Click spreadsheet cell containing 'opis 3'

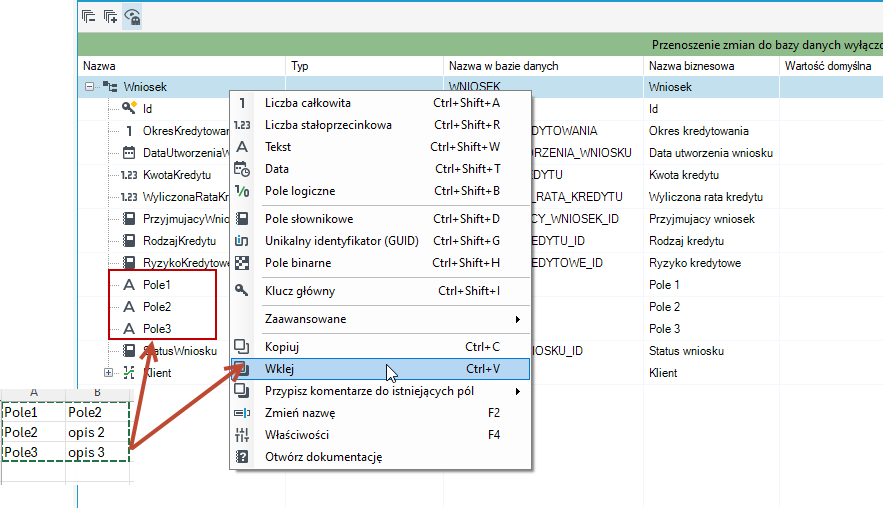[x=97, y=452]
